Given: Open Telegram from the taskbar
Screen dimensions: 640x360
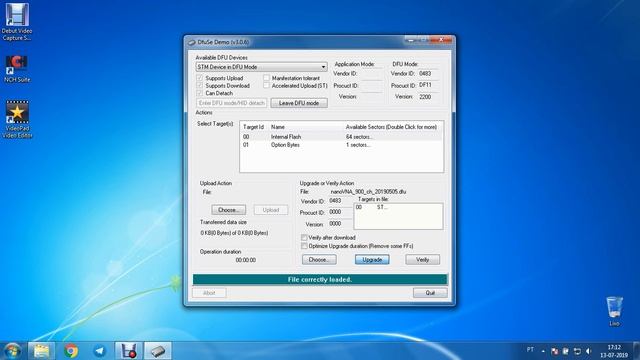Looking at the screenshot, I should pos(100,351).
